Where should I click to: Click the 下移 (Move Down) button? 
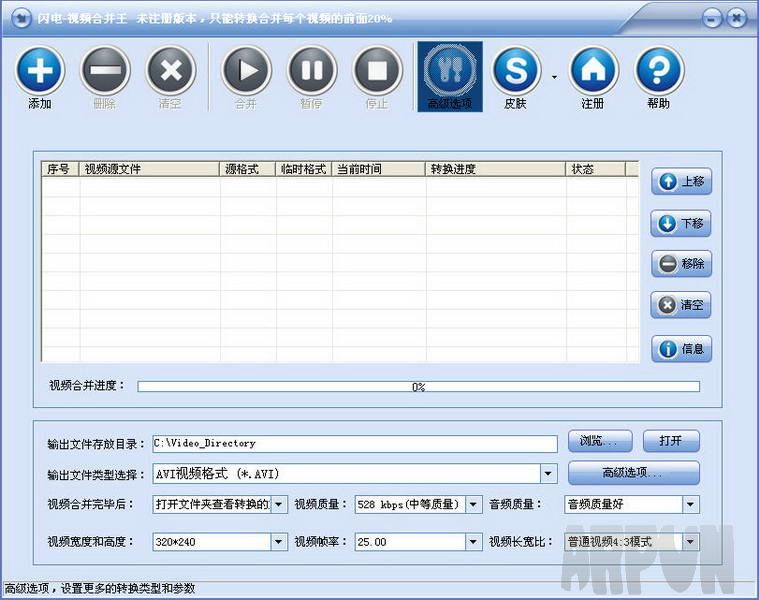tap(682, 223)
